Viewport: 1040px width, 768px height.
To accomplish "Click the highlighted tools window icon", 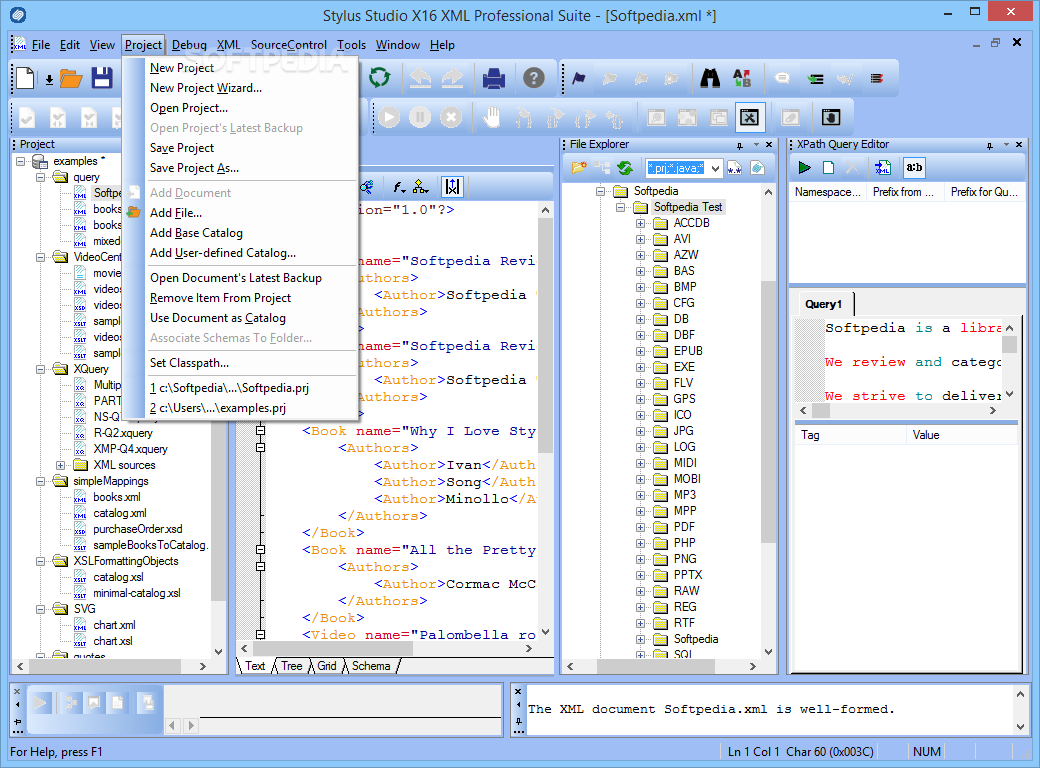I will [749, 118].
